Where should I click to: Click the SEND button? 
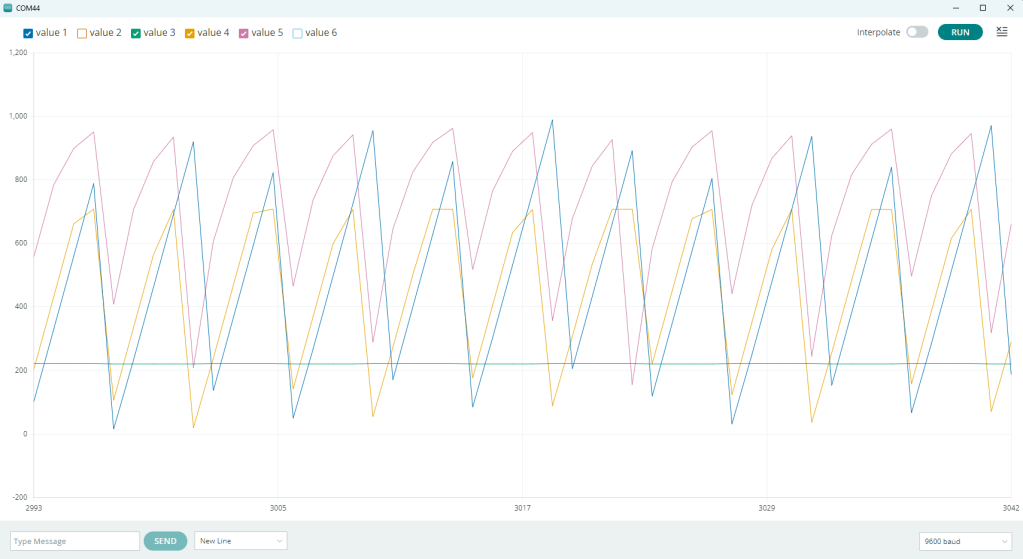(x=165, y=541)
